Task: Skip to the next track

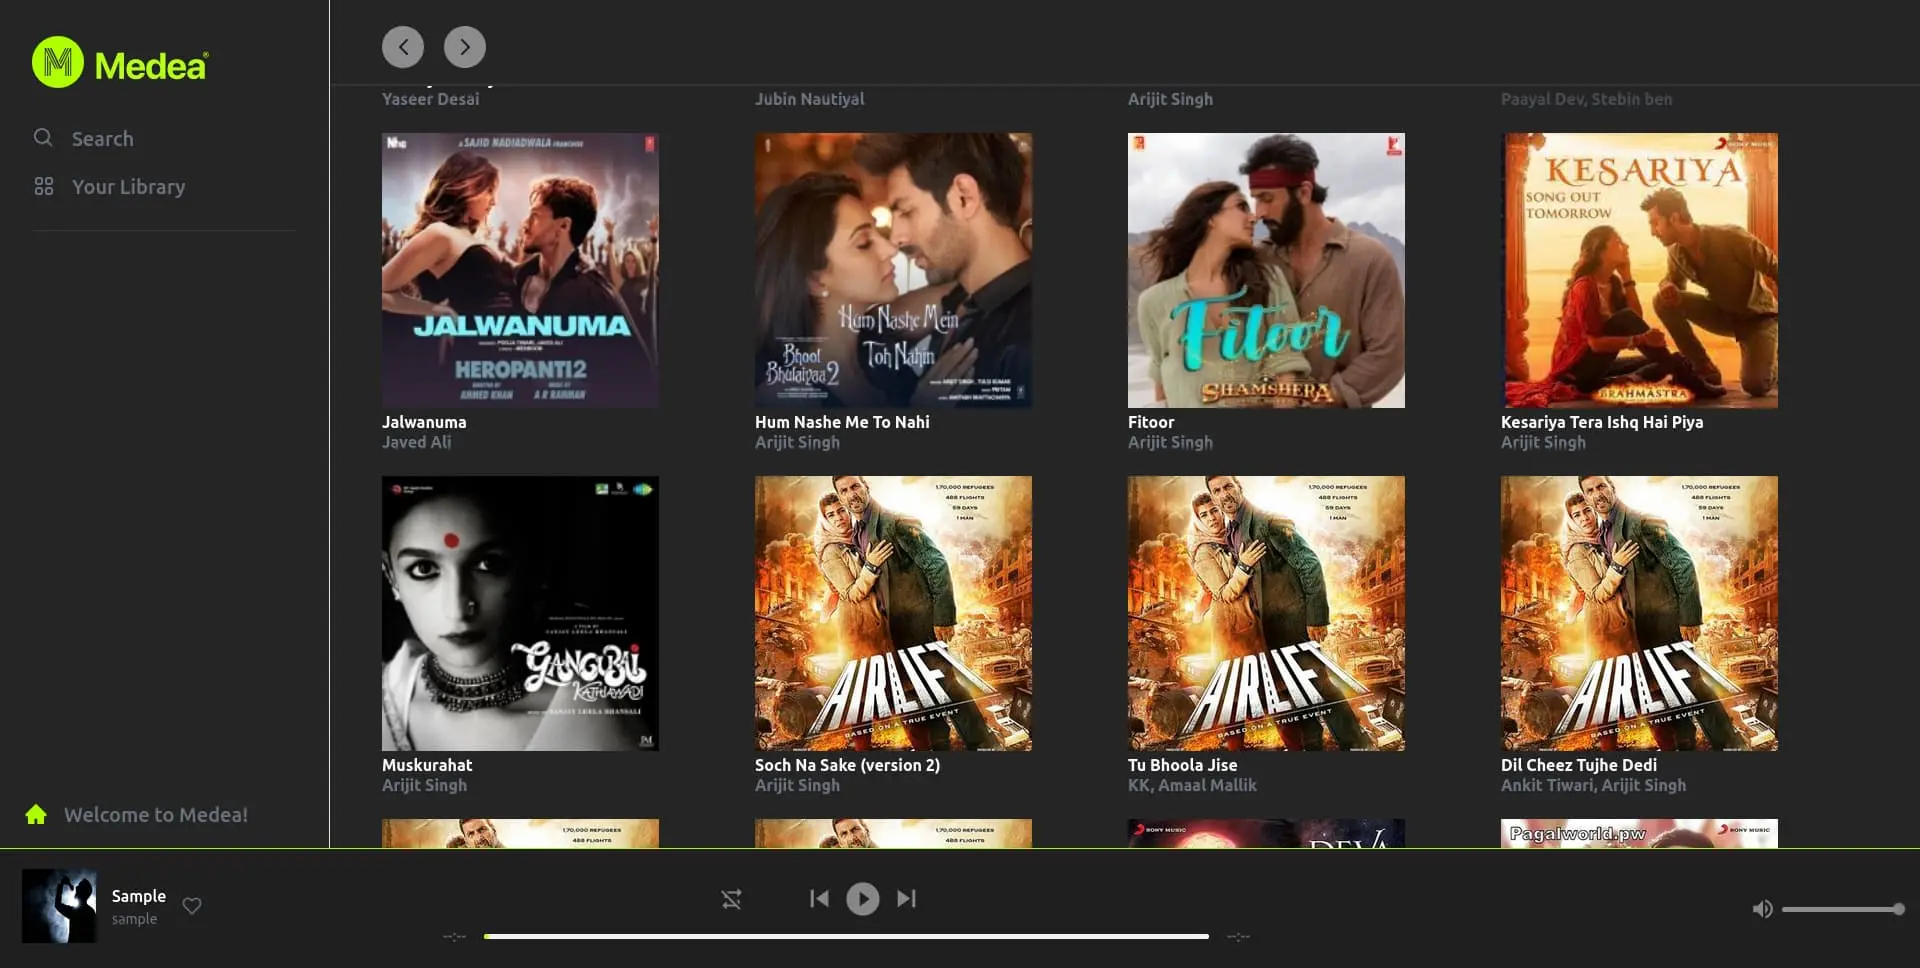Action: point(906,898)
